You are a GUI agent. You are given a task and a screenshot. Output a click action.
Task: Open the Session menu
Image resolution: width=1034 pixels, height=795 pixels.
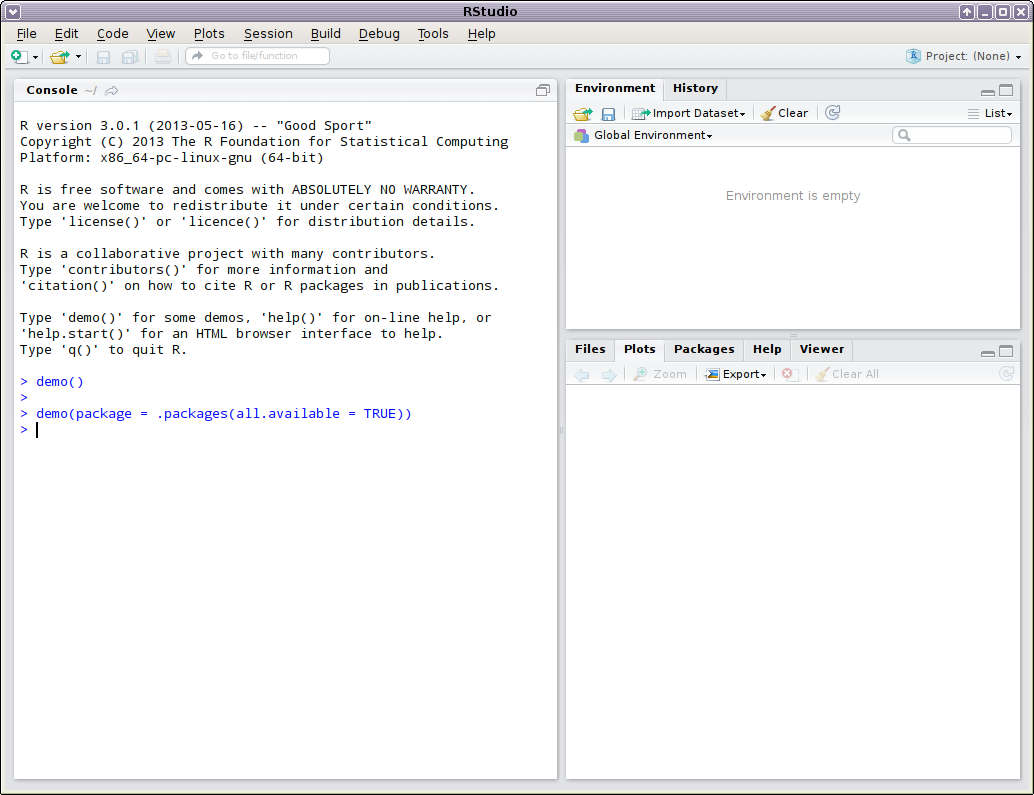click(x=268, y=34)
